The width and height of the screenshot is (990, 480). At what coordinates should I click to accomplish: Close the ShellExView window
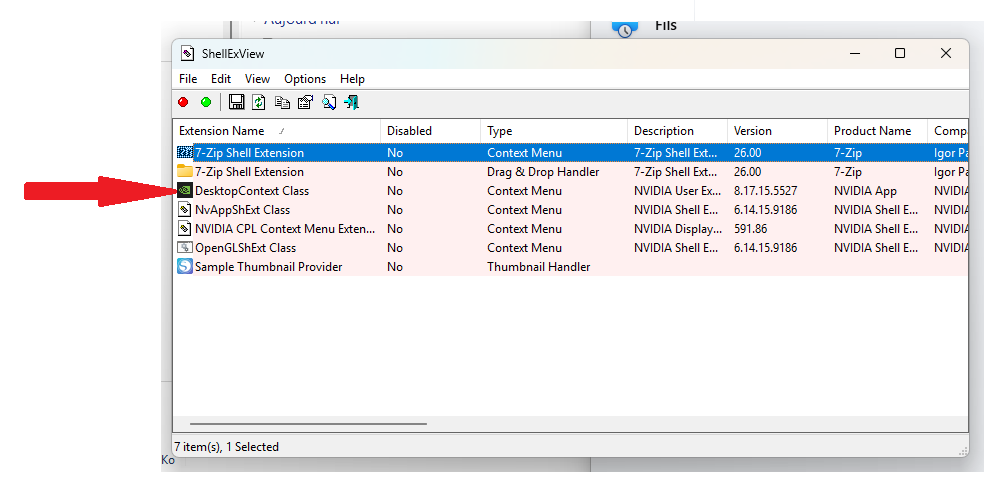946,54
